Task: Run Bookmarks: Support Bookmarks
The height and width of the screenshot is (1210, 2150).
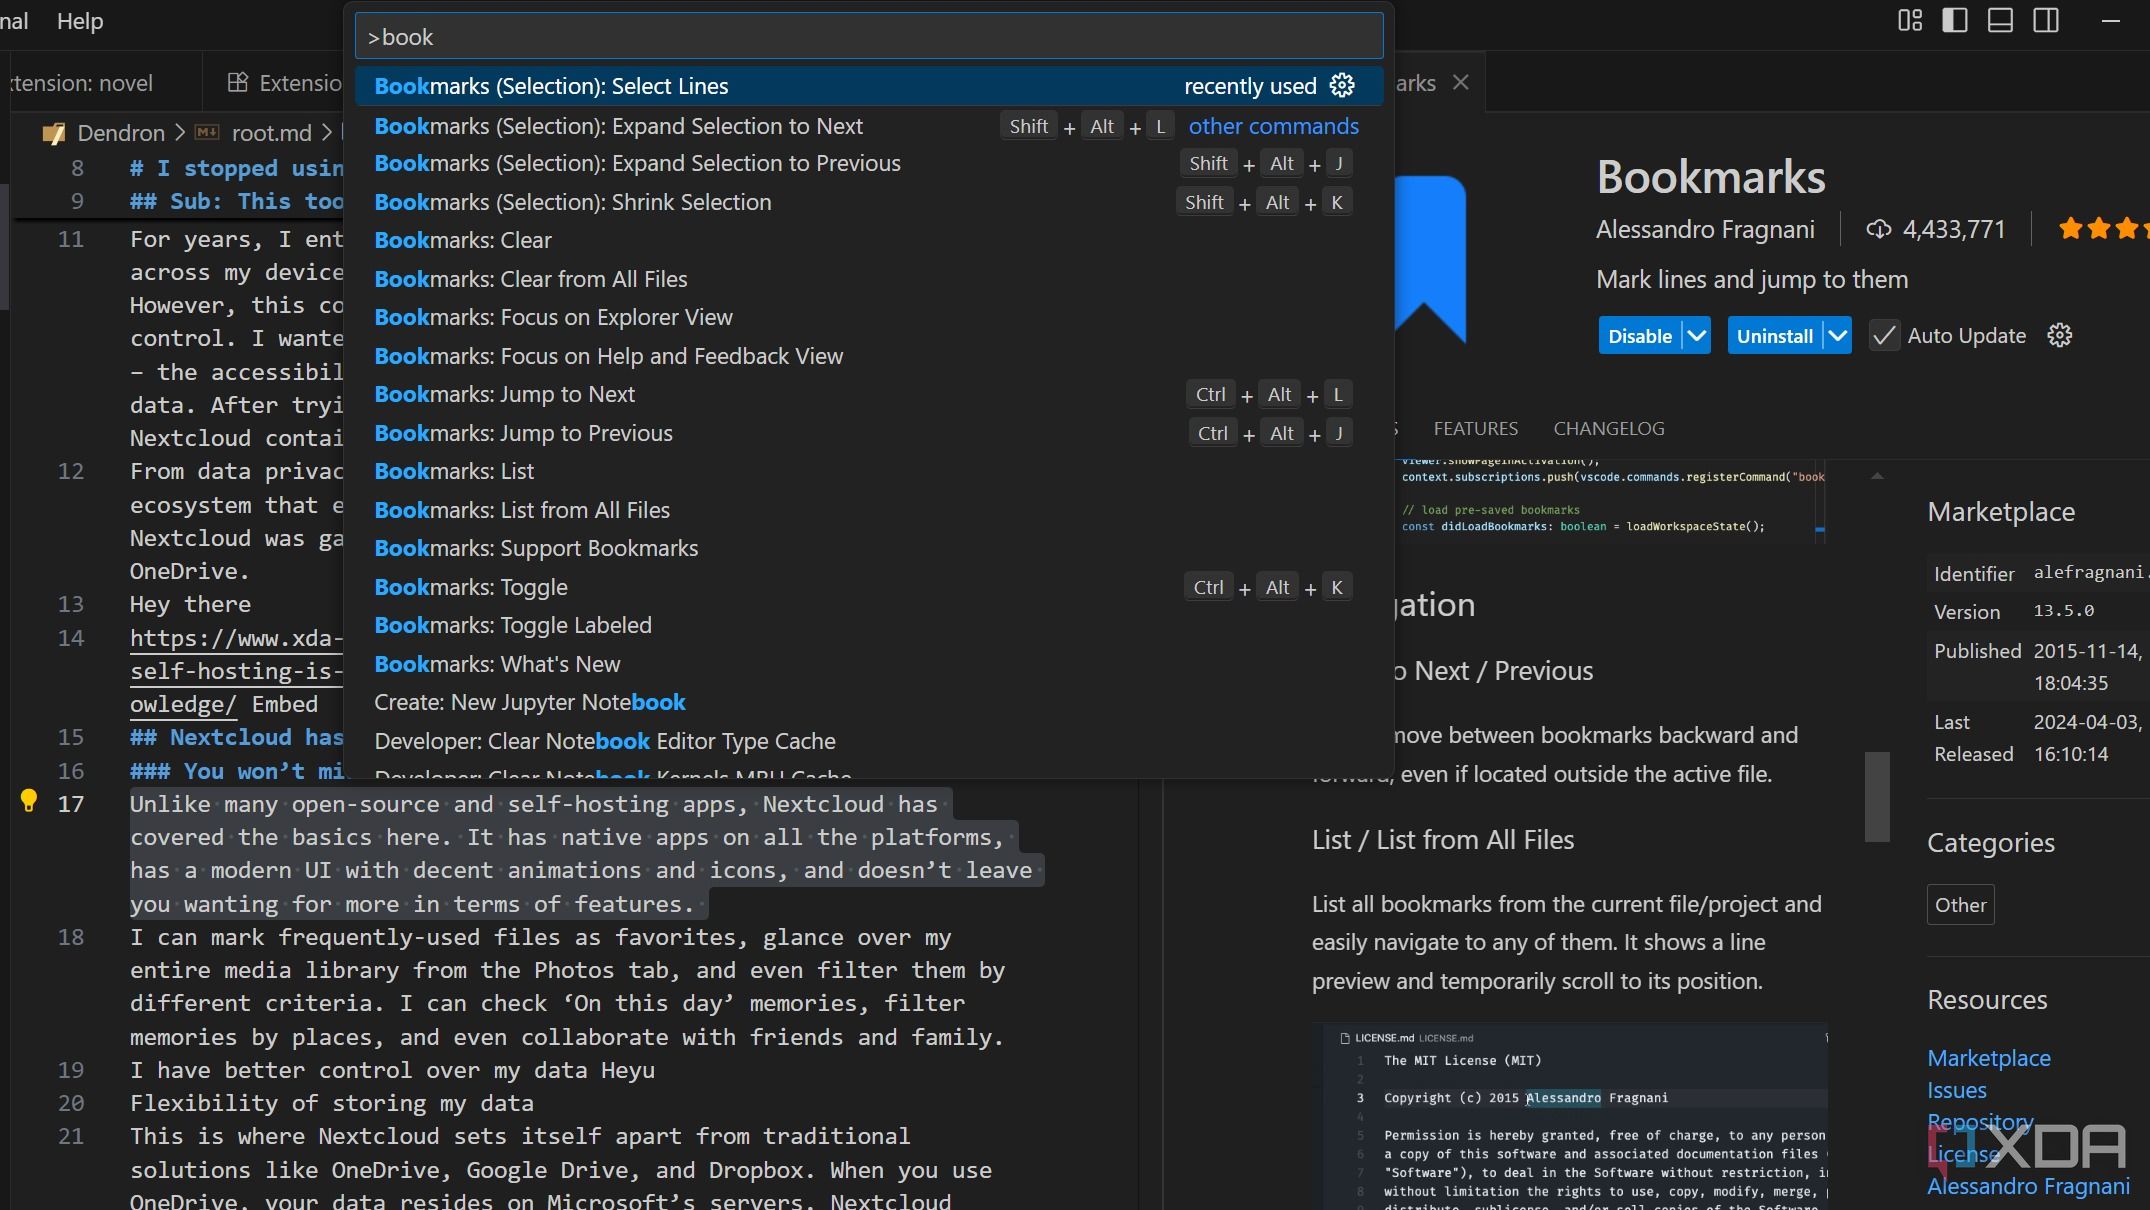Action: coord(869,549)
